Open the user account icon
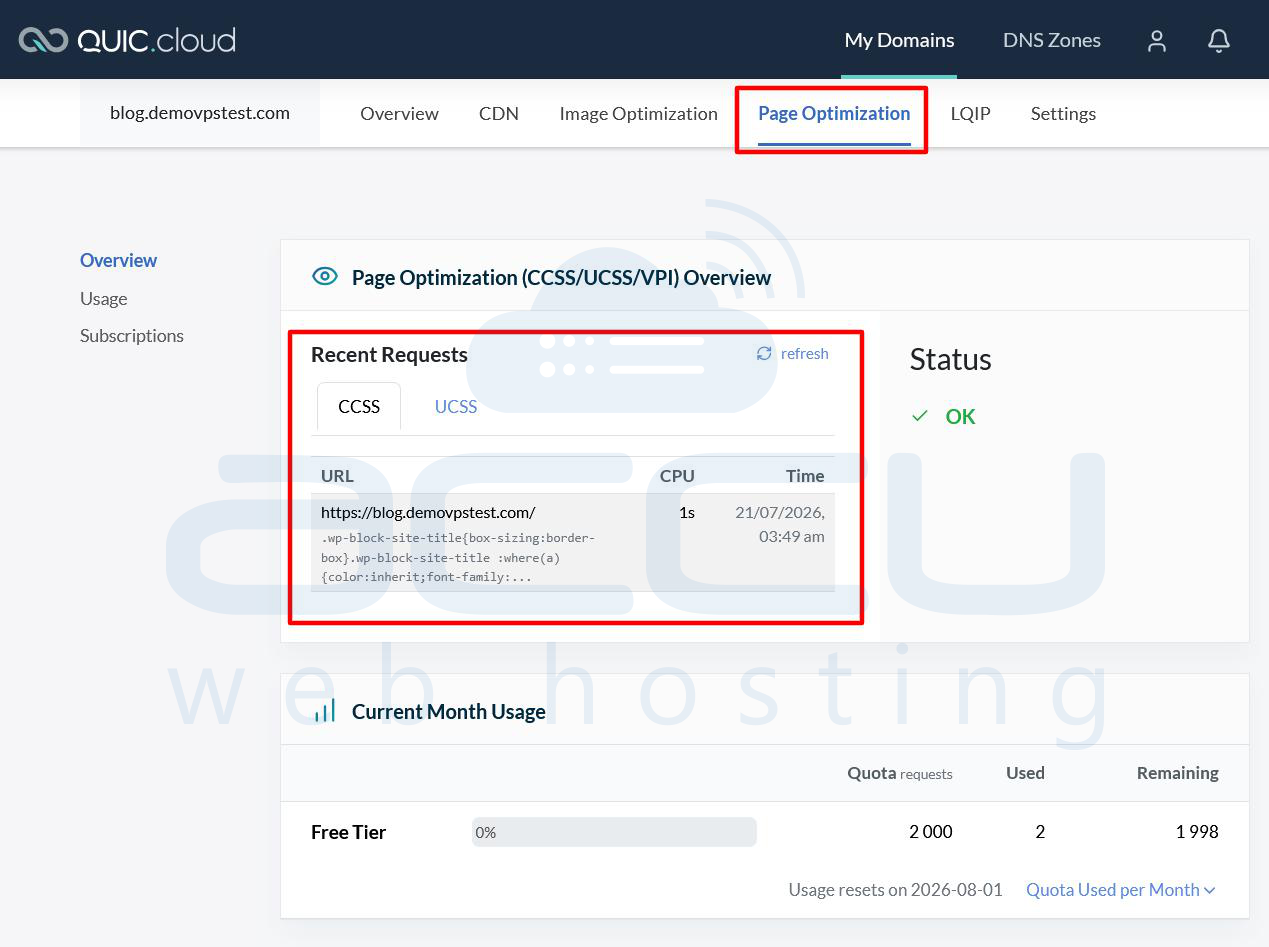 (1157, 40)
